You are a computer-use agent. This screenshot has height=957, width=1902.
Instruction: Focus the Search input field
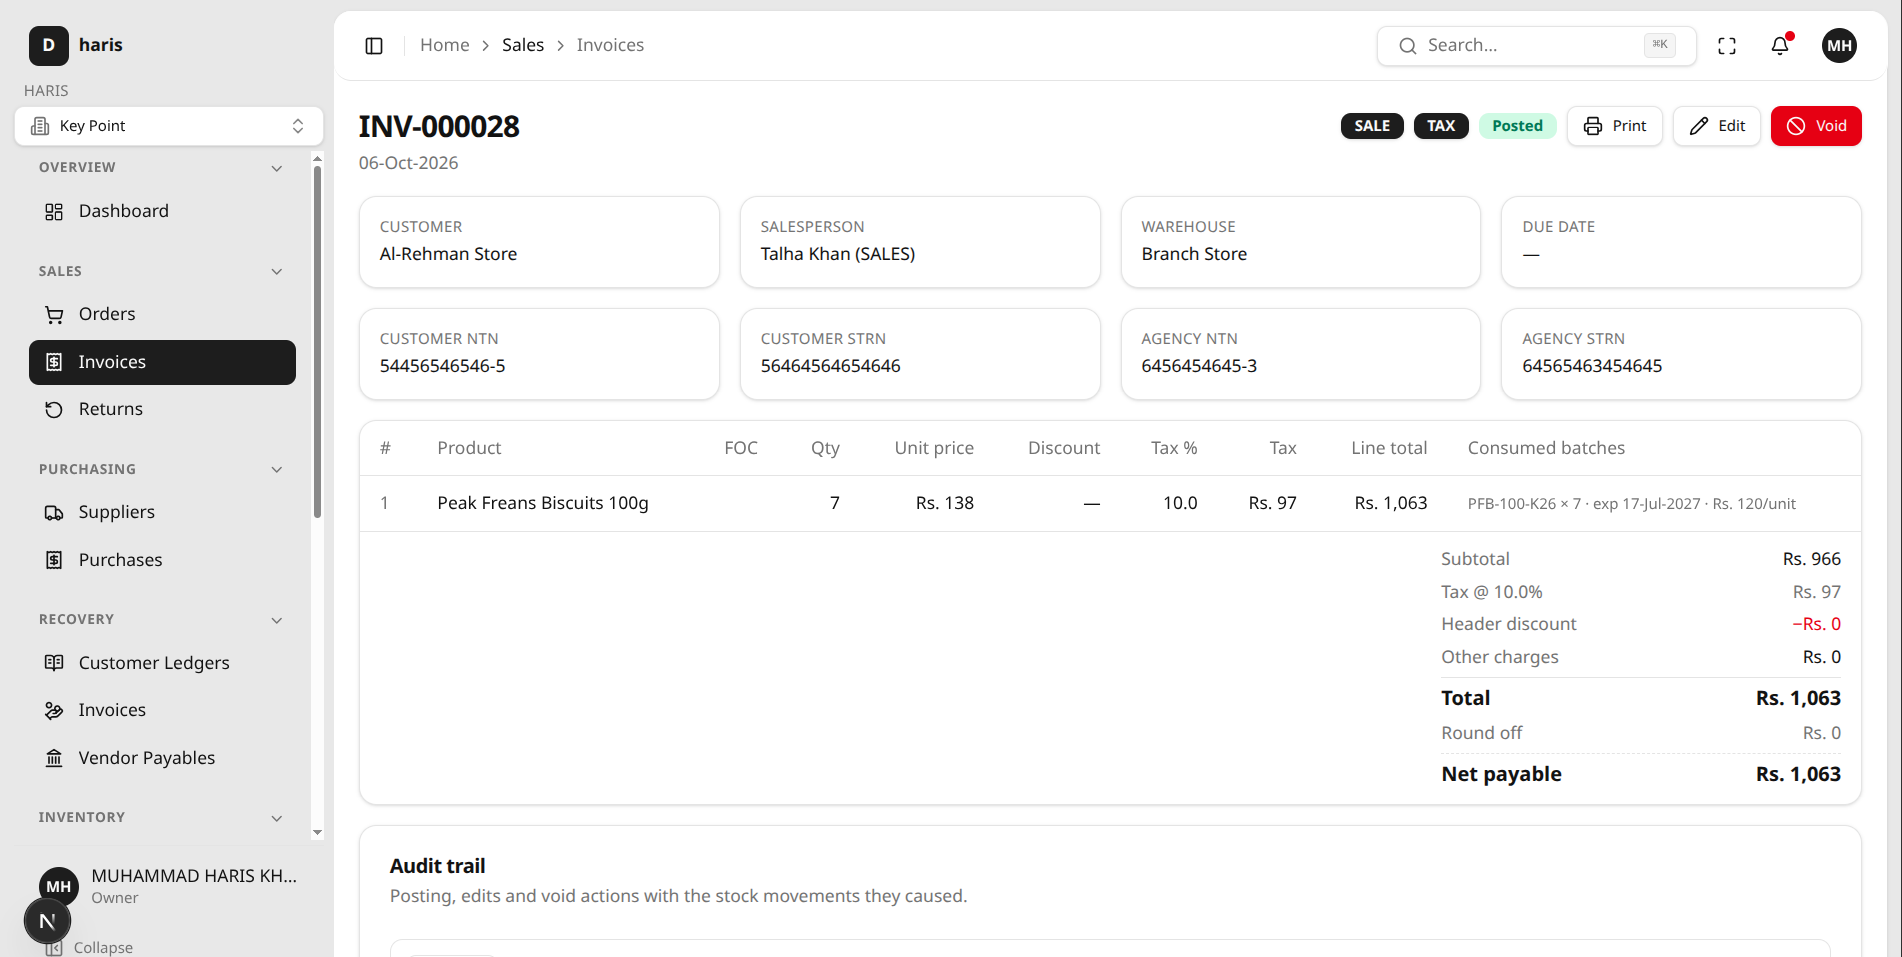1536,46
